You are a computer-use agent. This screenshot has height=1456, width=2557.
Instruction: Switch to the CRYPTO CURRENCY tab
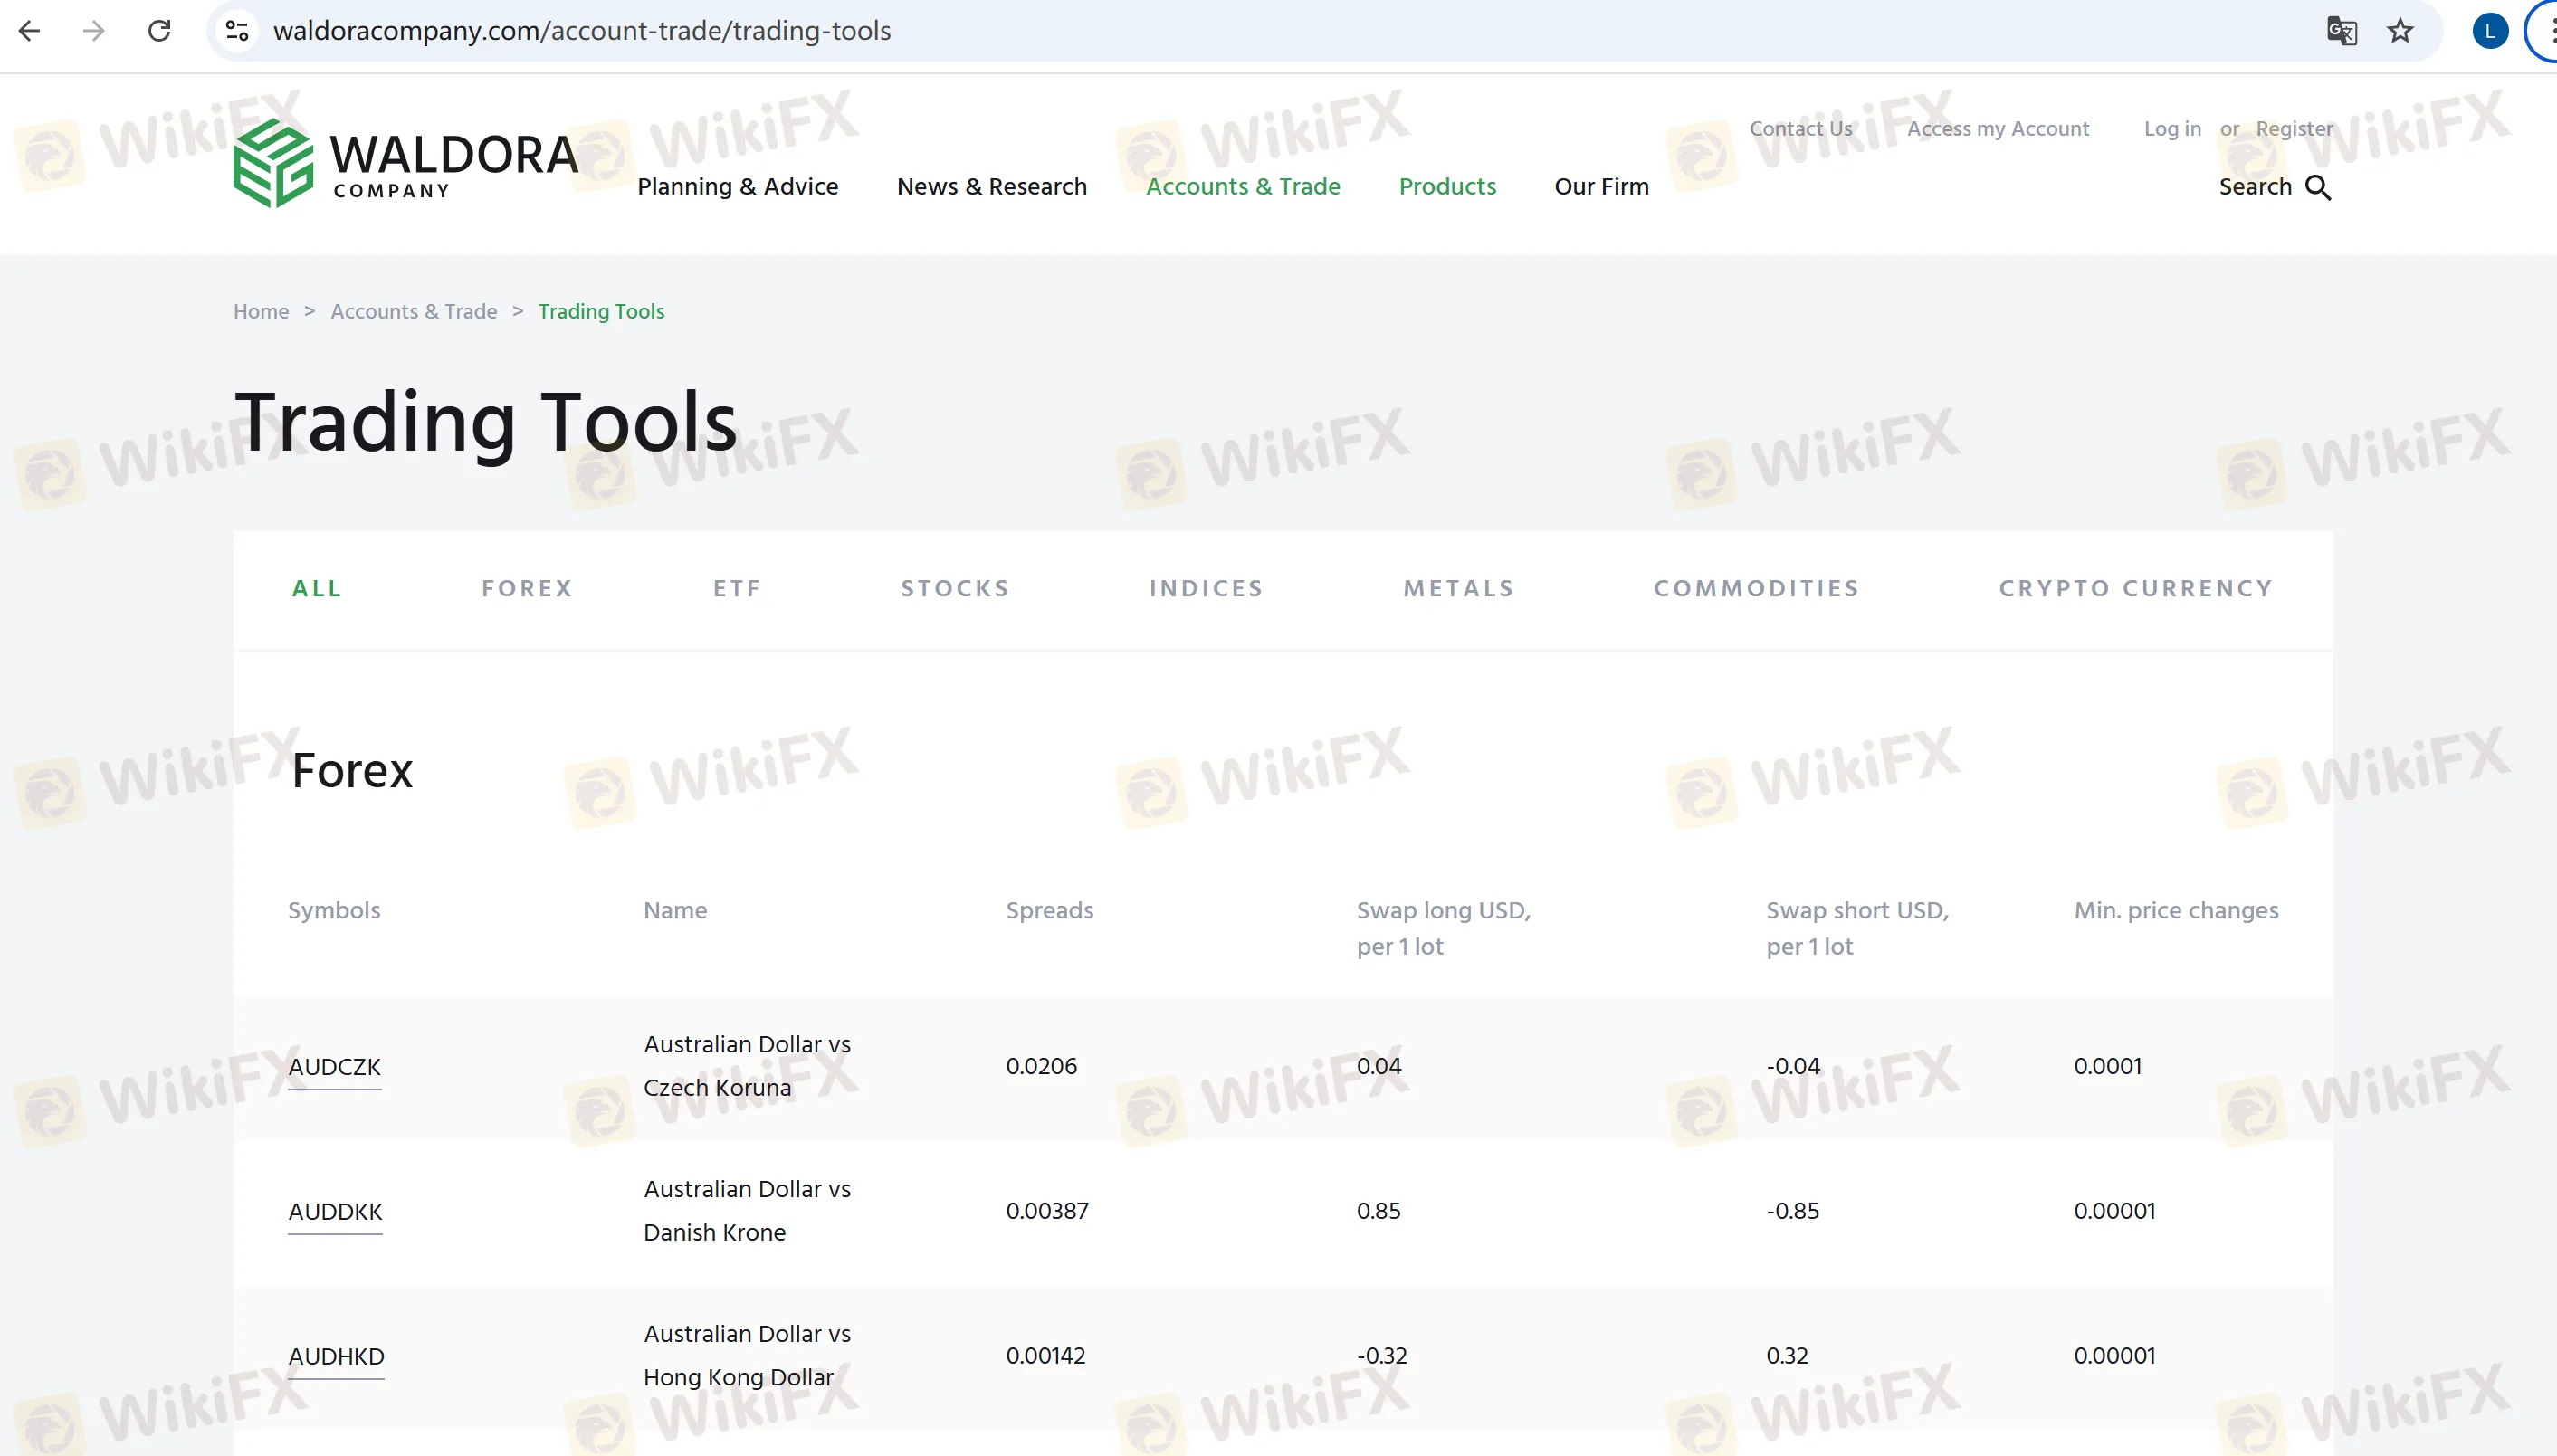pyautogui.click(x=2136, y=588)
